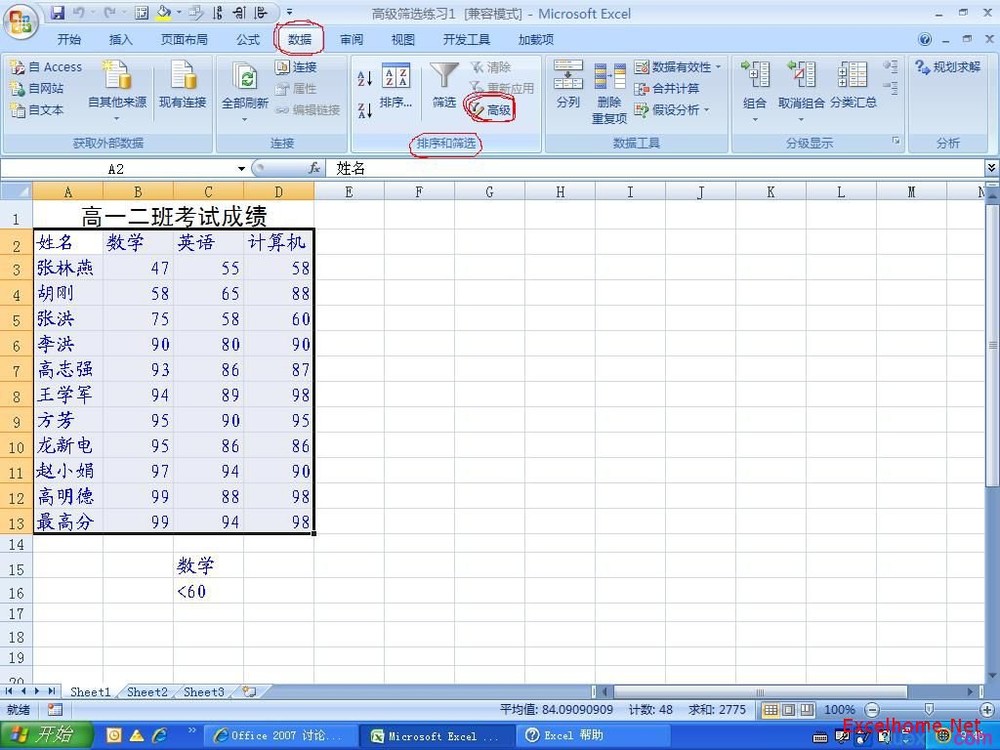Open the Name Box dropdown arrow
1000x750 pixels.
pyautogui.click(x=242, y=169)
